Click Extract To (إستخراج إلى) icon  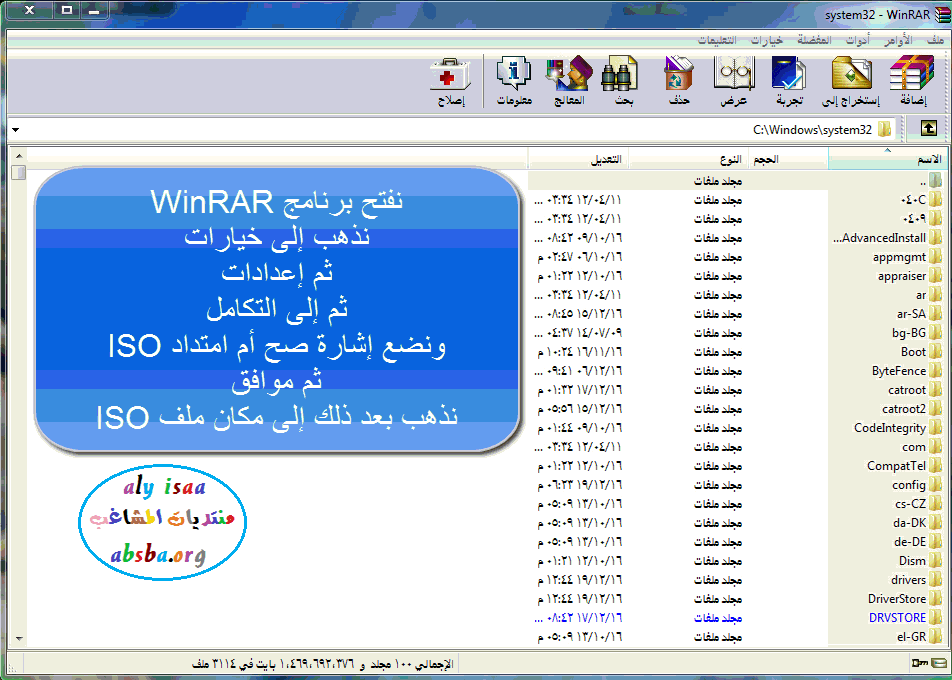point(851,81)
